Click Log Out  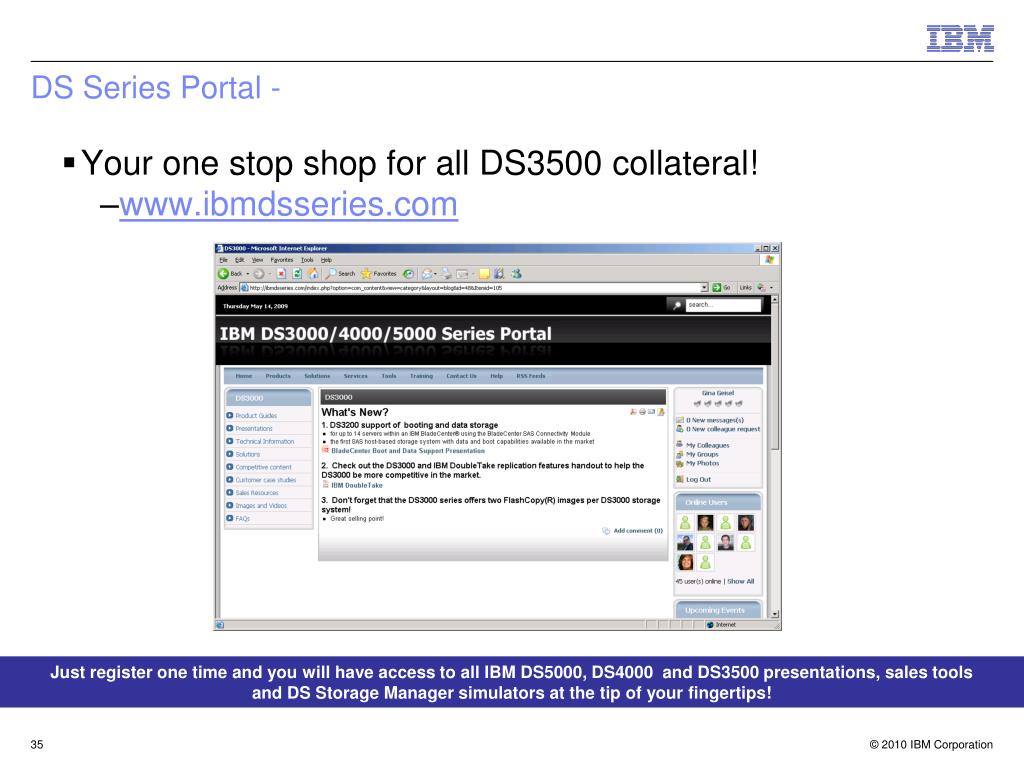coord(698,479)
